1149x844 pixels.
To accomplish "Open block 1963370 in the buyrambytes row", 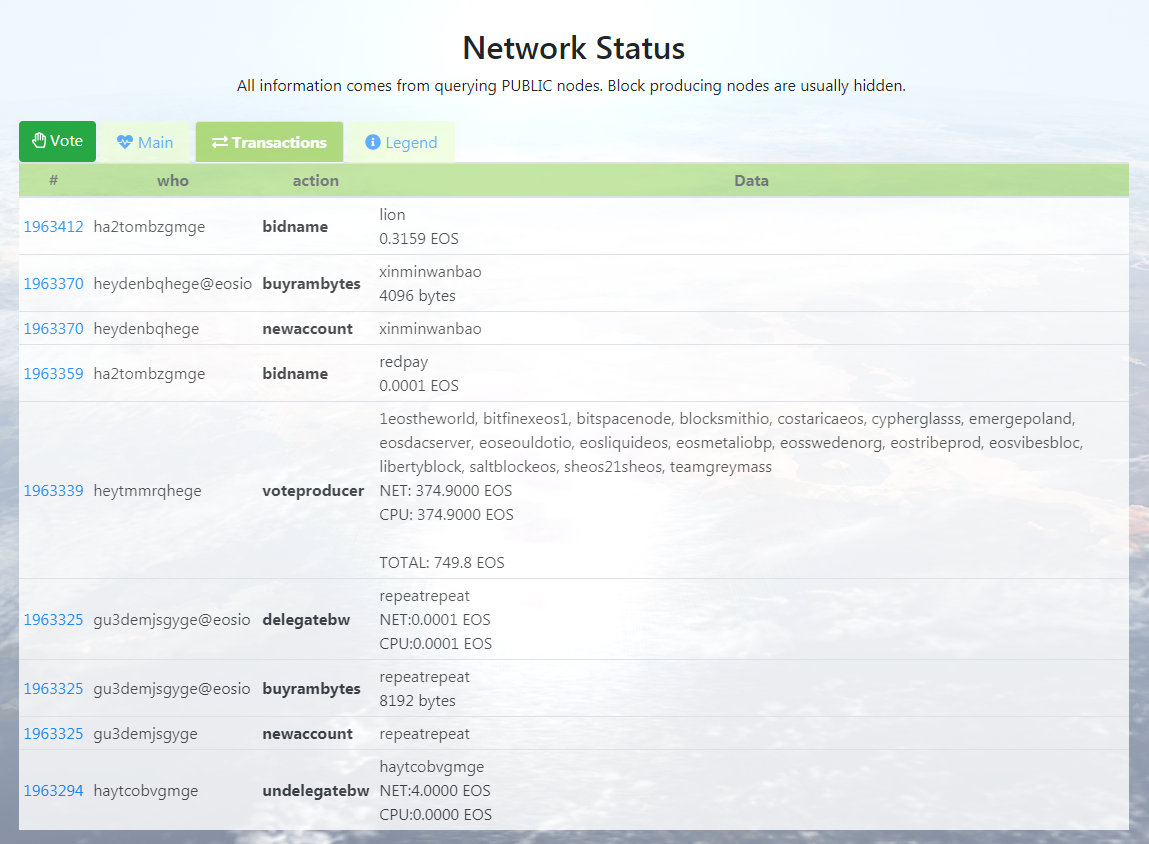I will pos(54,284).
